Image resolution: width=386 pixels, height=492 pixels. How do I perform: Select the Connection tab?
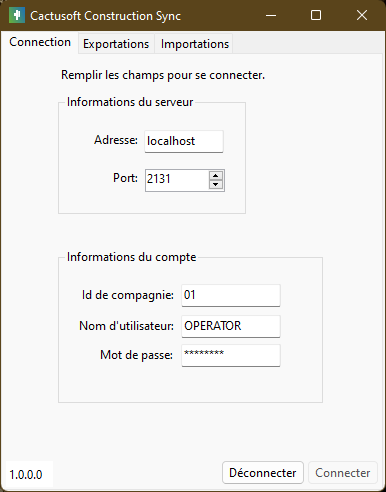click(40, 42)
